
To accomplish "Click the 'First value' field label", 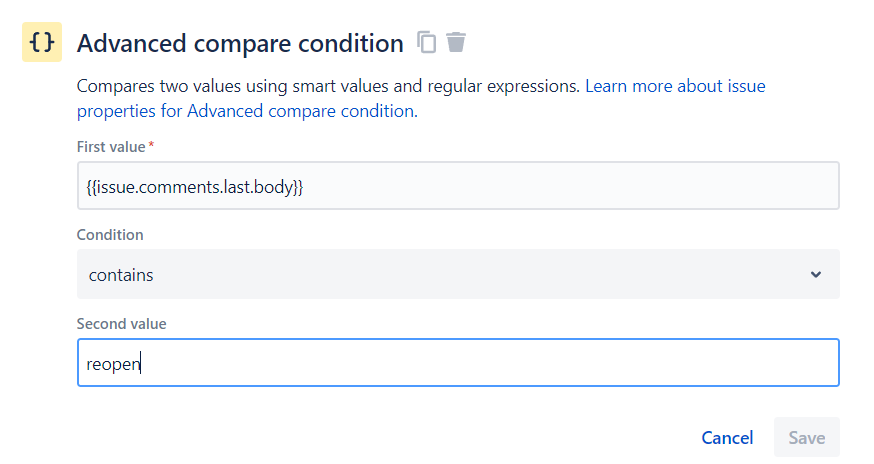I will (x=111, y=147).
